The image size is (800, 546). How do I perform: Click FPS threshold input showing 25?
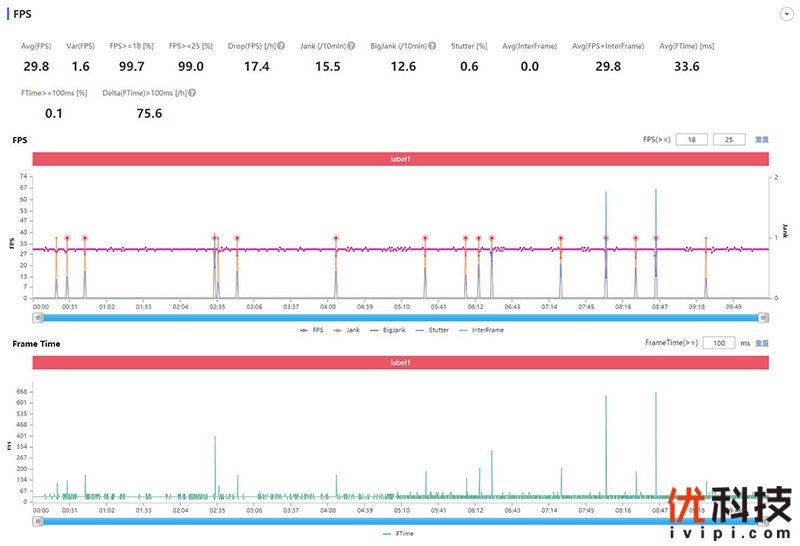tap(729, 140)
